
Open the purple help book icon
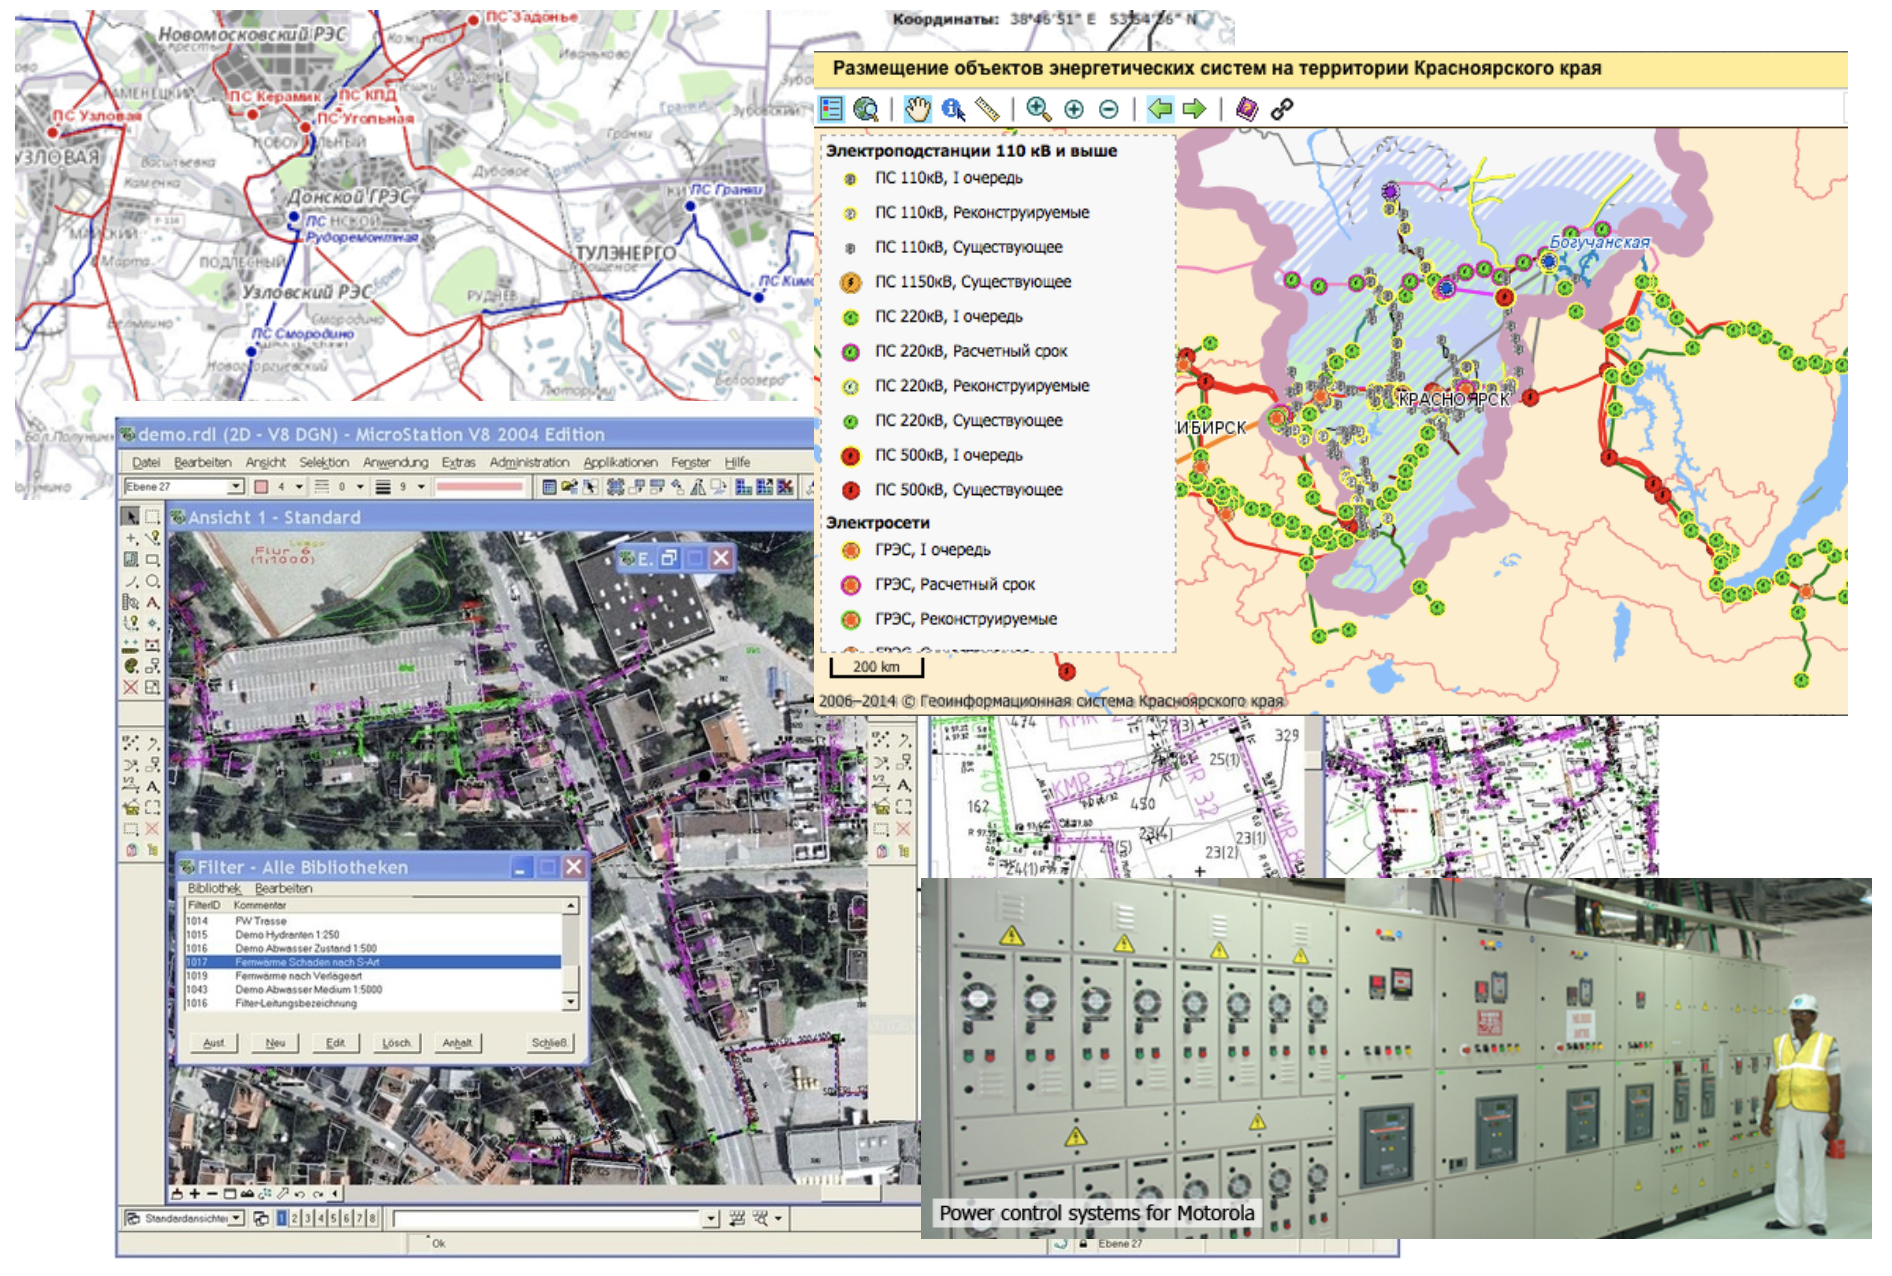[1246, 109]
